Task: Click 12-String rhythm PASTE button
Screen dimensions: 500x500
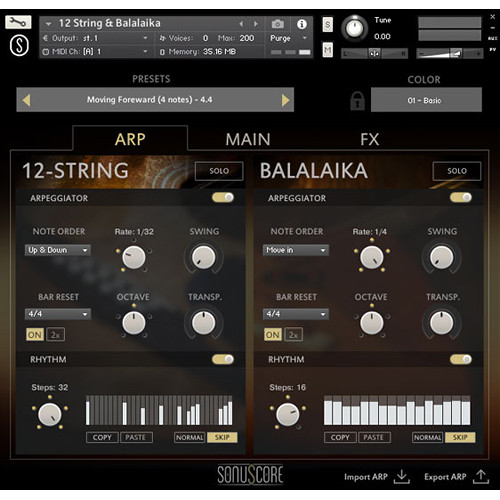Action: pyautogui.click(x=136, y=437)
